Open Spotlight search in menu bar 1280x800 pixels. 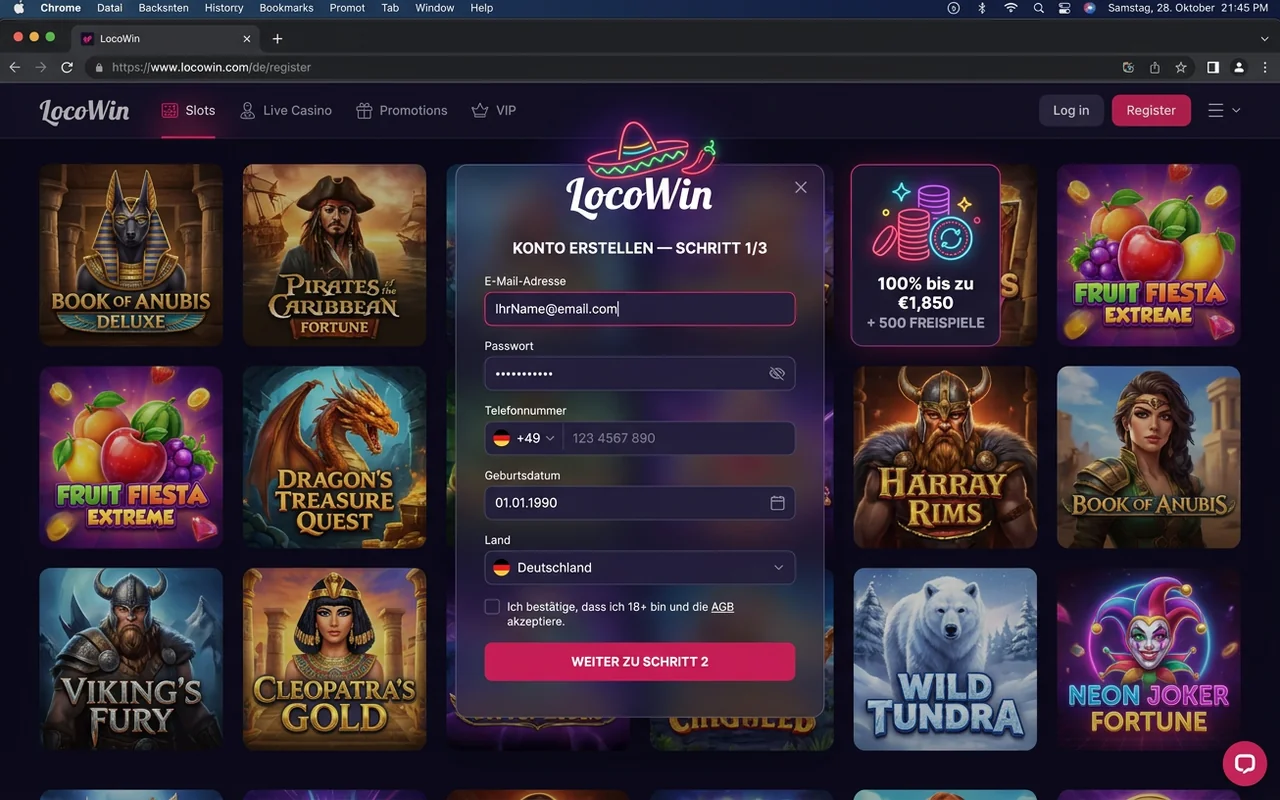click(x=1039, y=8)
